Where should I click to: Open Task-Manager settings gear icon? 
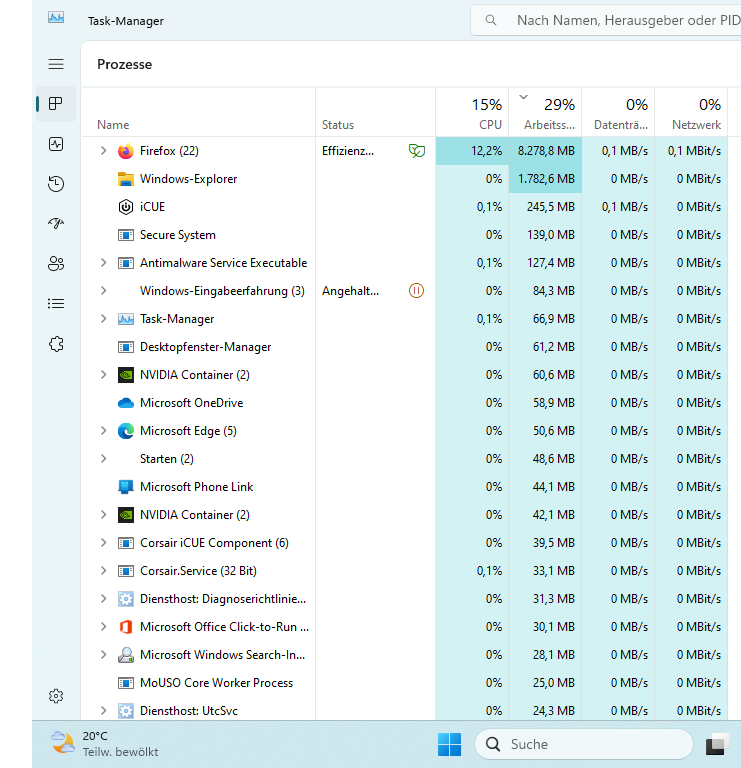(x=56, y=696)
